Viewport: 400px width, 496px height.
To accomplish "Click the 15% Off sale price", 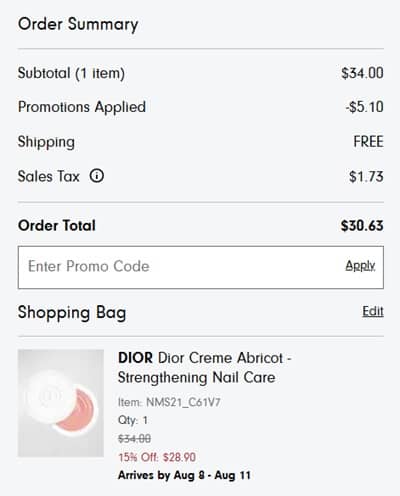I will 157,457.
